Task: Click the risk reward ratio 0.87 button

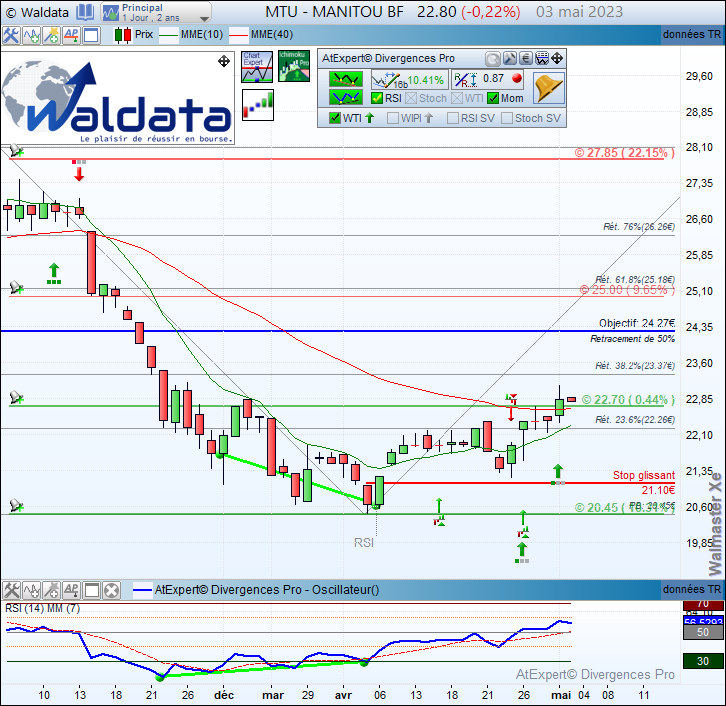Action: tap(488, 80)
